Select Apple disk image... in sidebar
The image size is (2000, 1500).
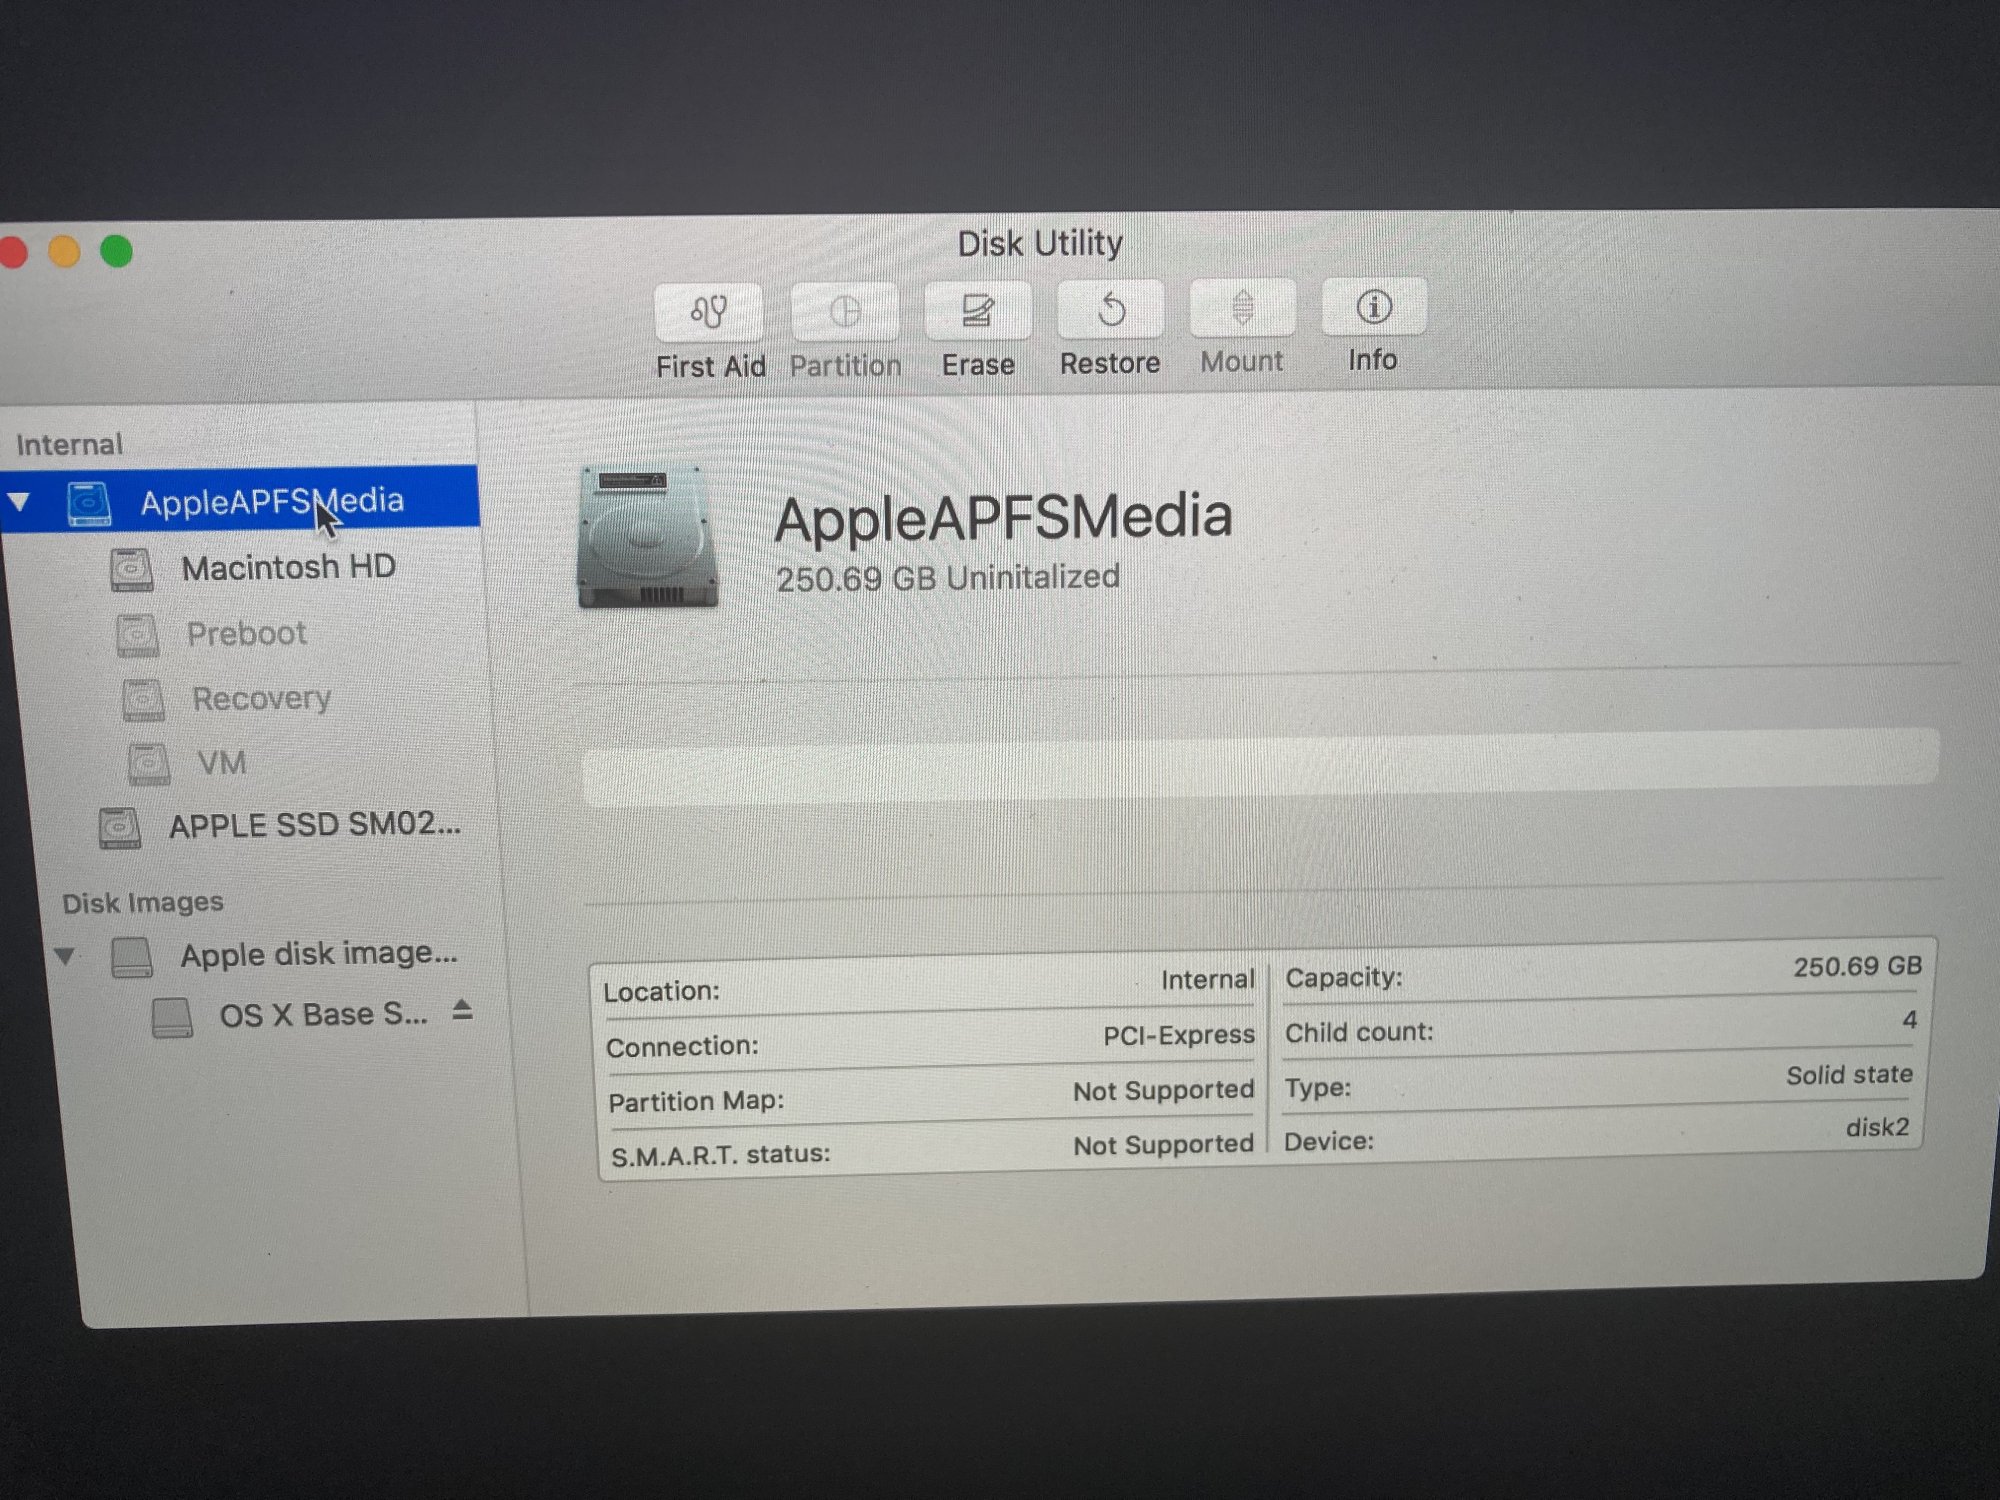coord(319,955)
